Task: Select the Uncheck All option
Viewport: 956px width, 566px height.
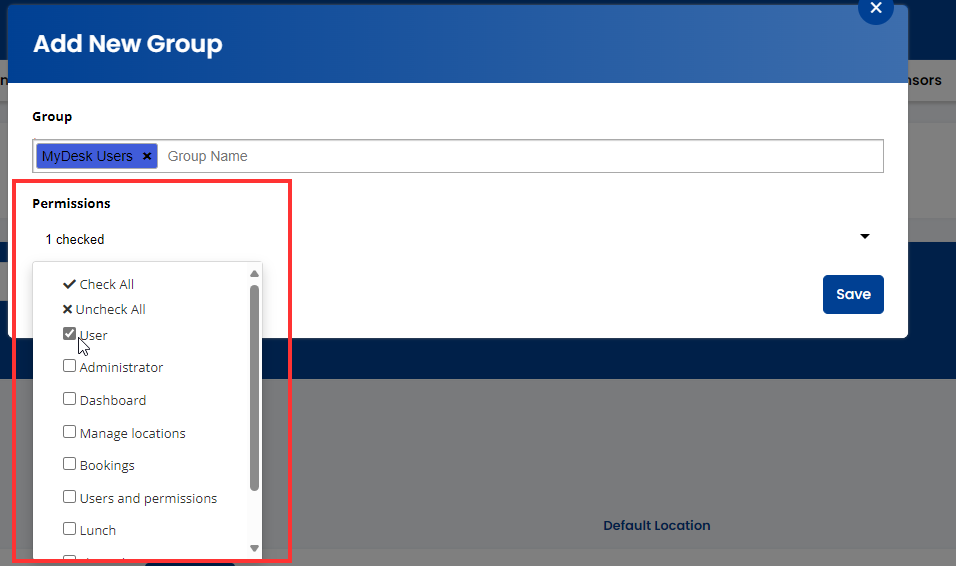Action: coord(104,309)
